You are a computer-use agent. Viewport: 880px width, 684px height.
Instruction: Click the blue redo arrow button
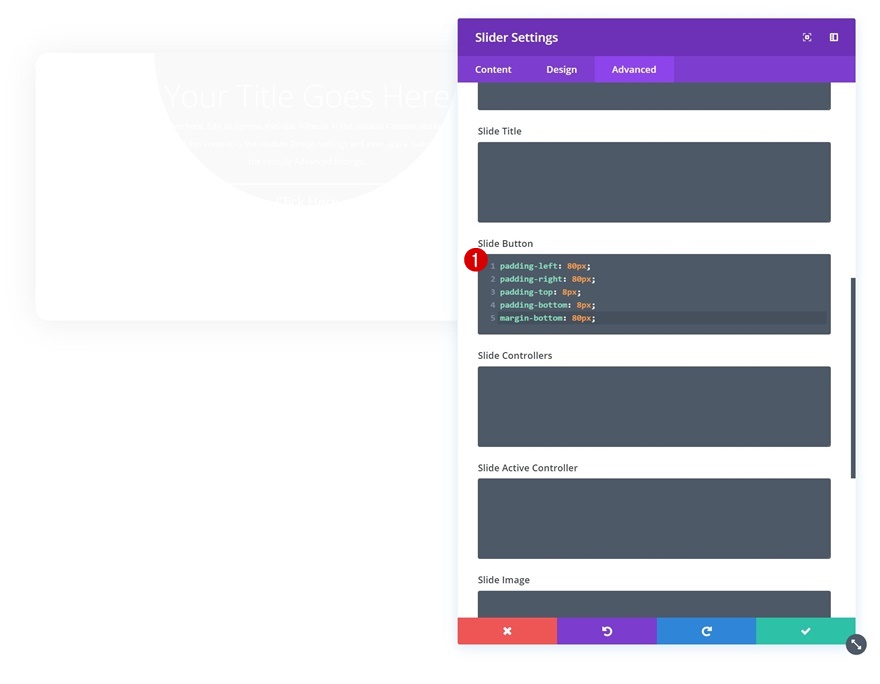[706, 631]
